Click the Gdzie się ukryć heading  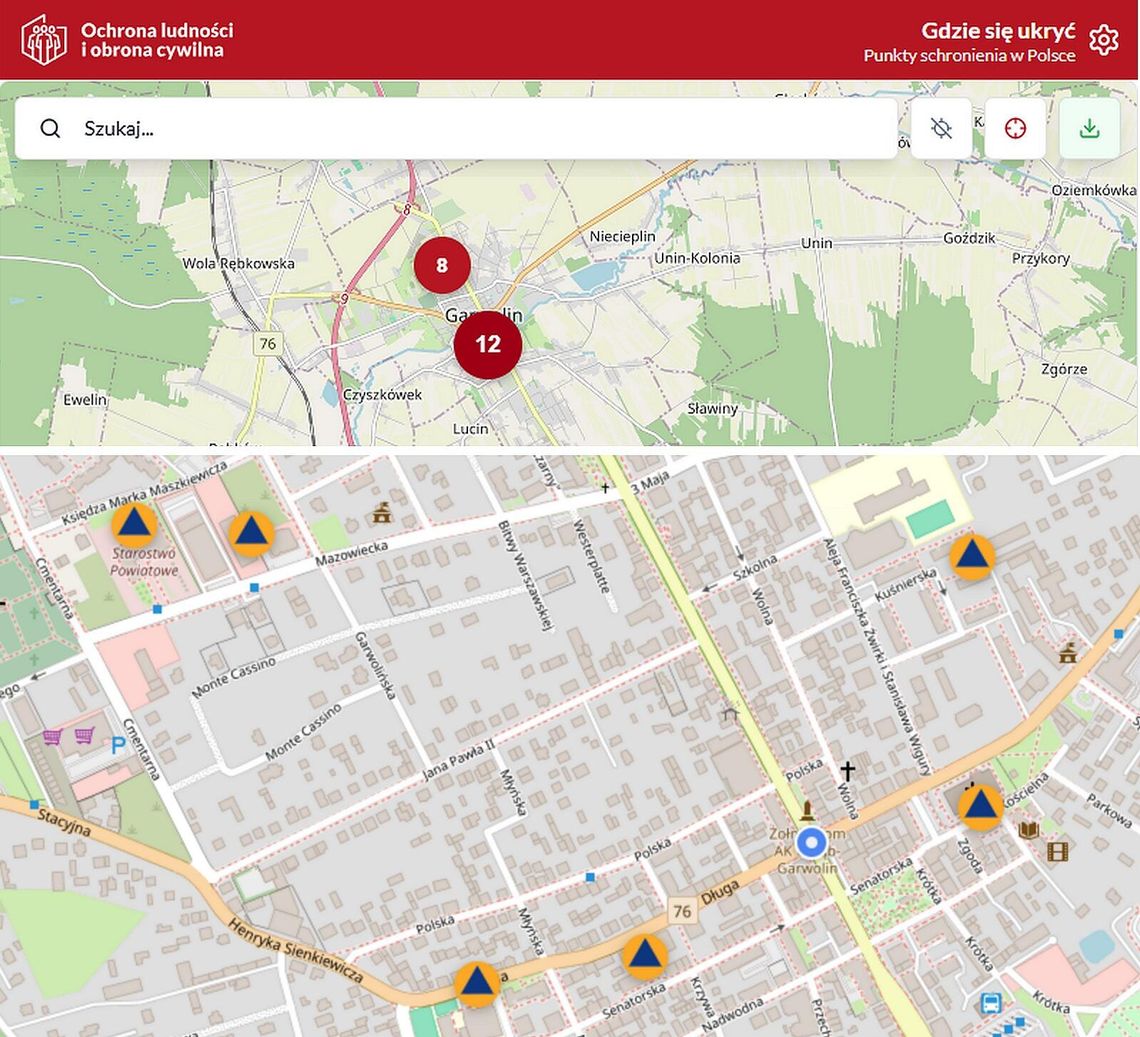998,29
